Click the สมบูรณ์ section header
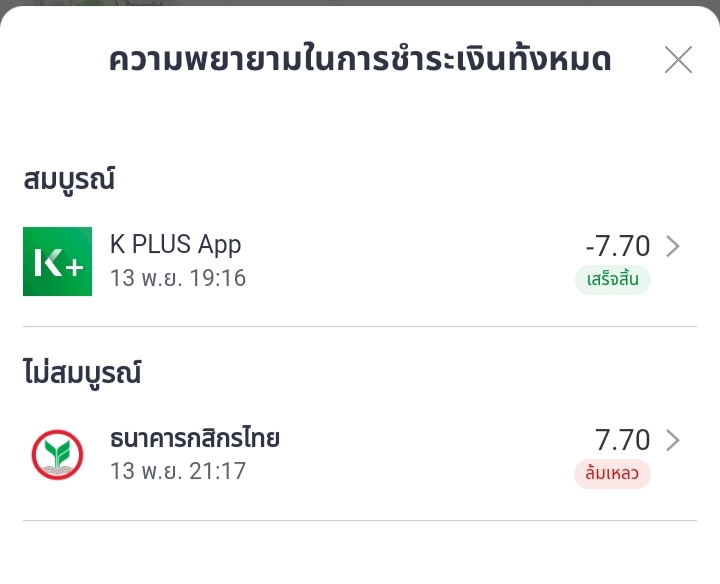Viewport: 720px width, 584px height. tap(69, 180)
